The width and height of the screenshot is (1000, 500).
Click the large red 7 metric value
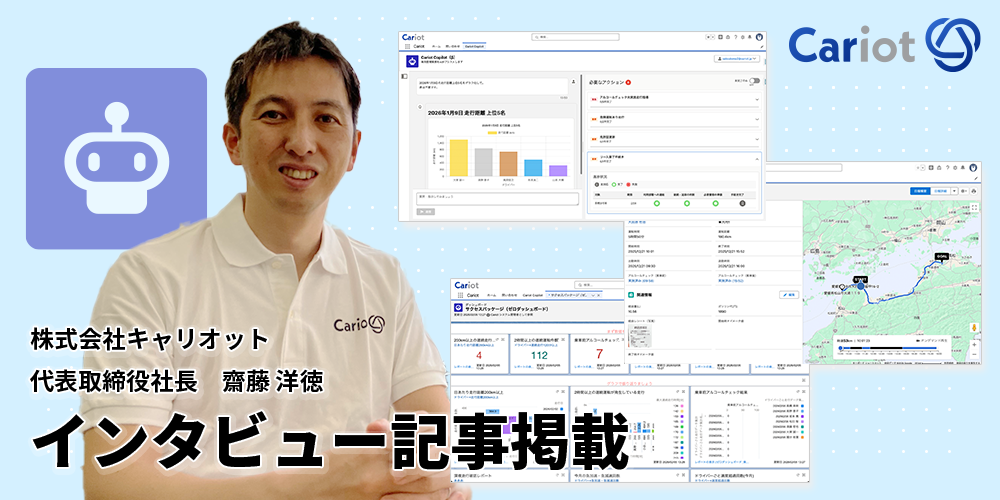pyautogui.click(x=599, y=354)
